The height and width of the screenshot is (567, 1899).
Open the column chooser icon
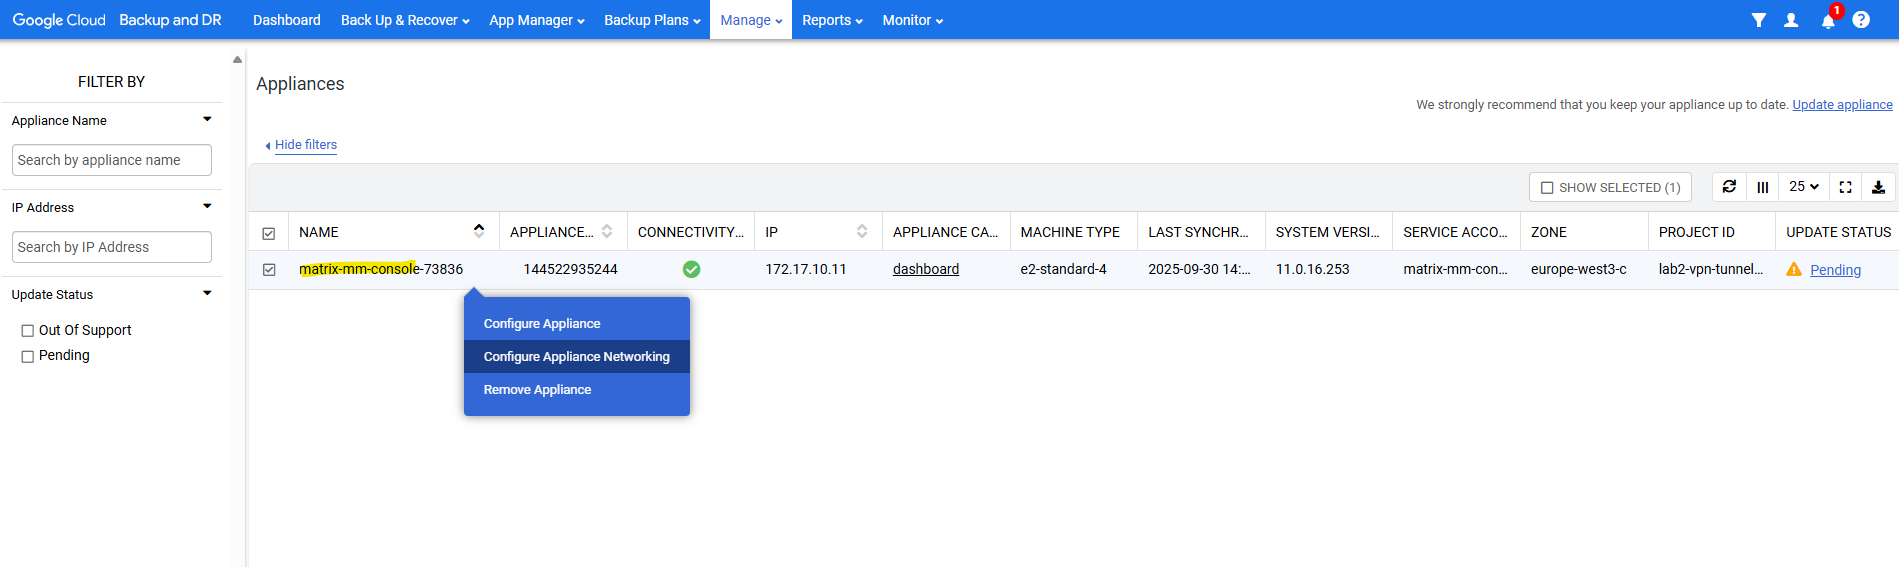[1763, 187]
